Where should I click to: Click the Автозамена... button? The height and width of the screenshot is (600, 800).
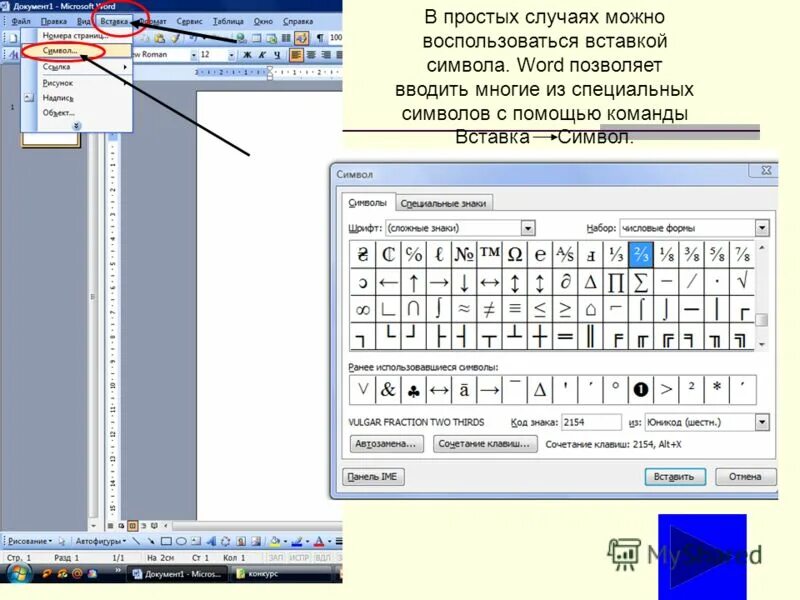coord(385,444)
